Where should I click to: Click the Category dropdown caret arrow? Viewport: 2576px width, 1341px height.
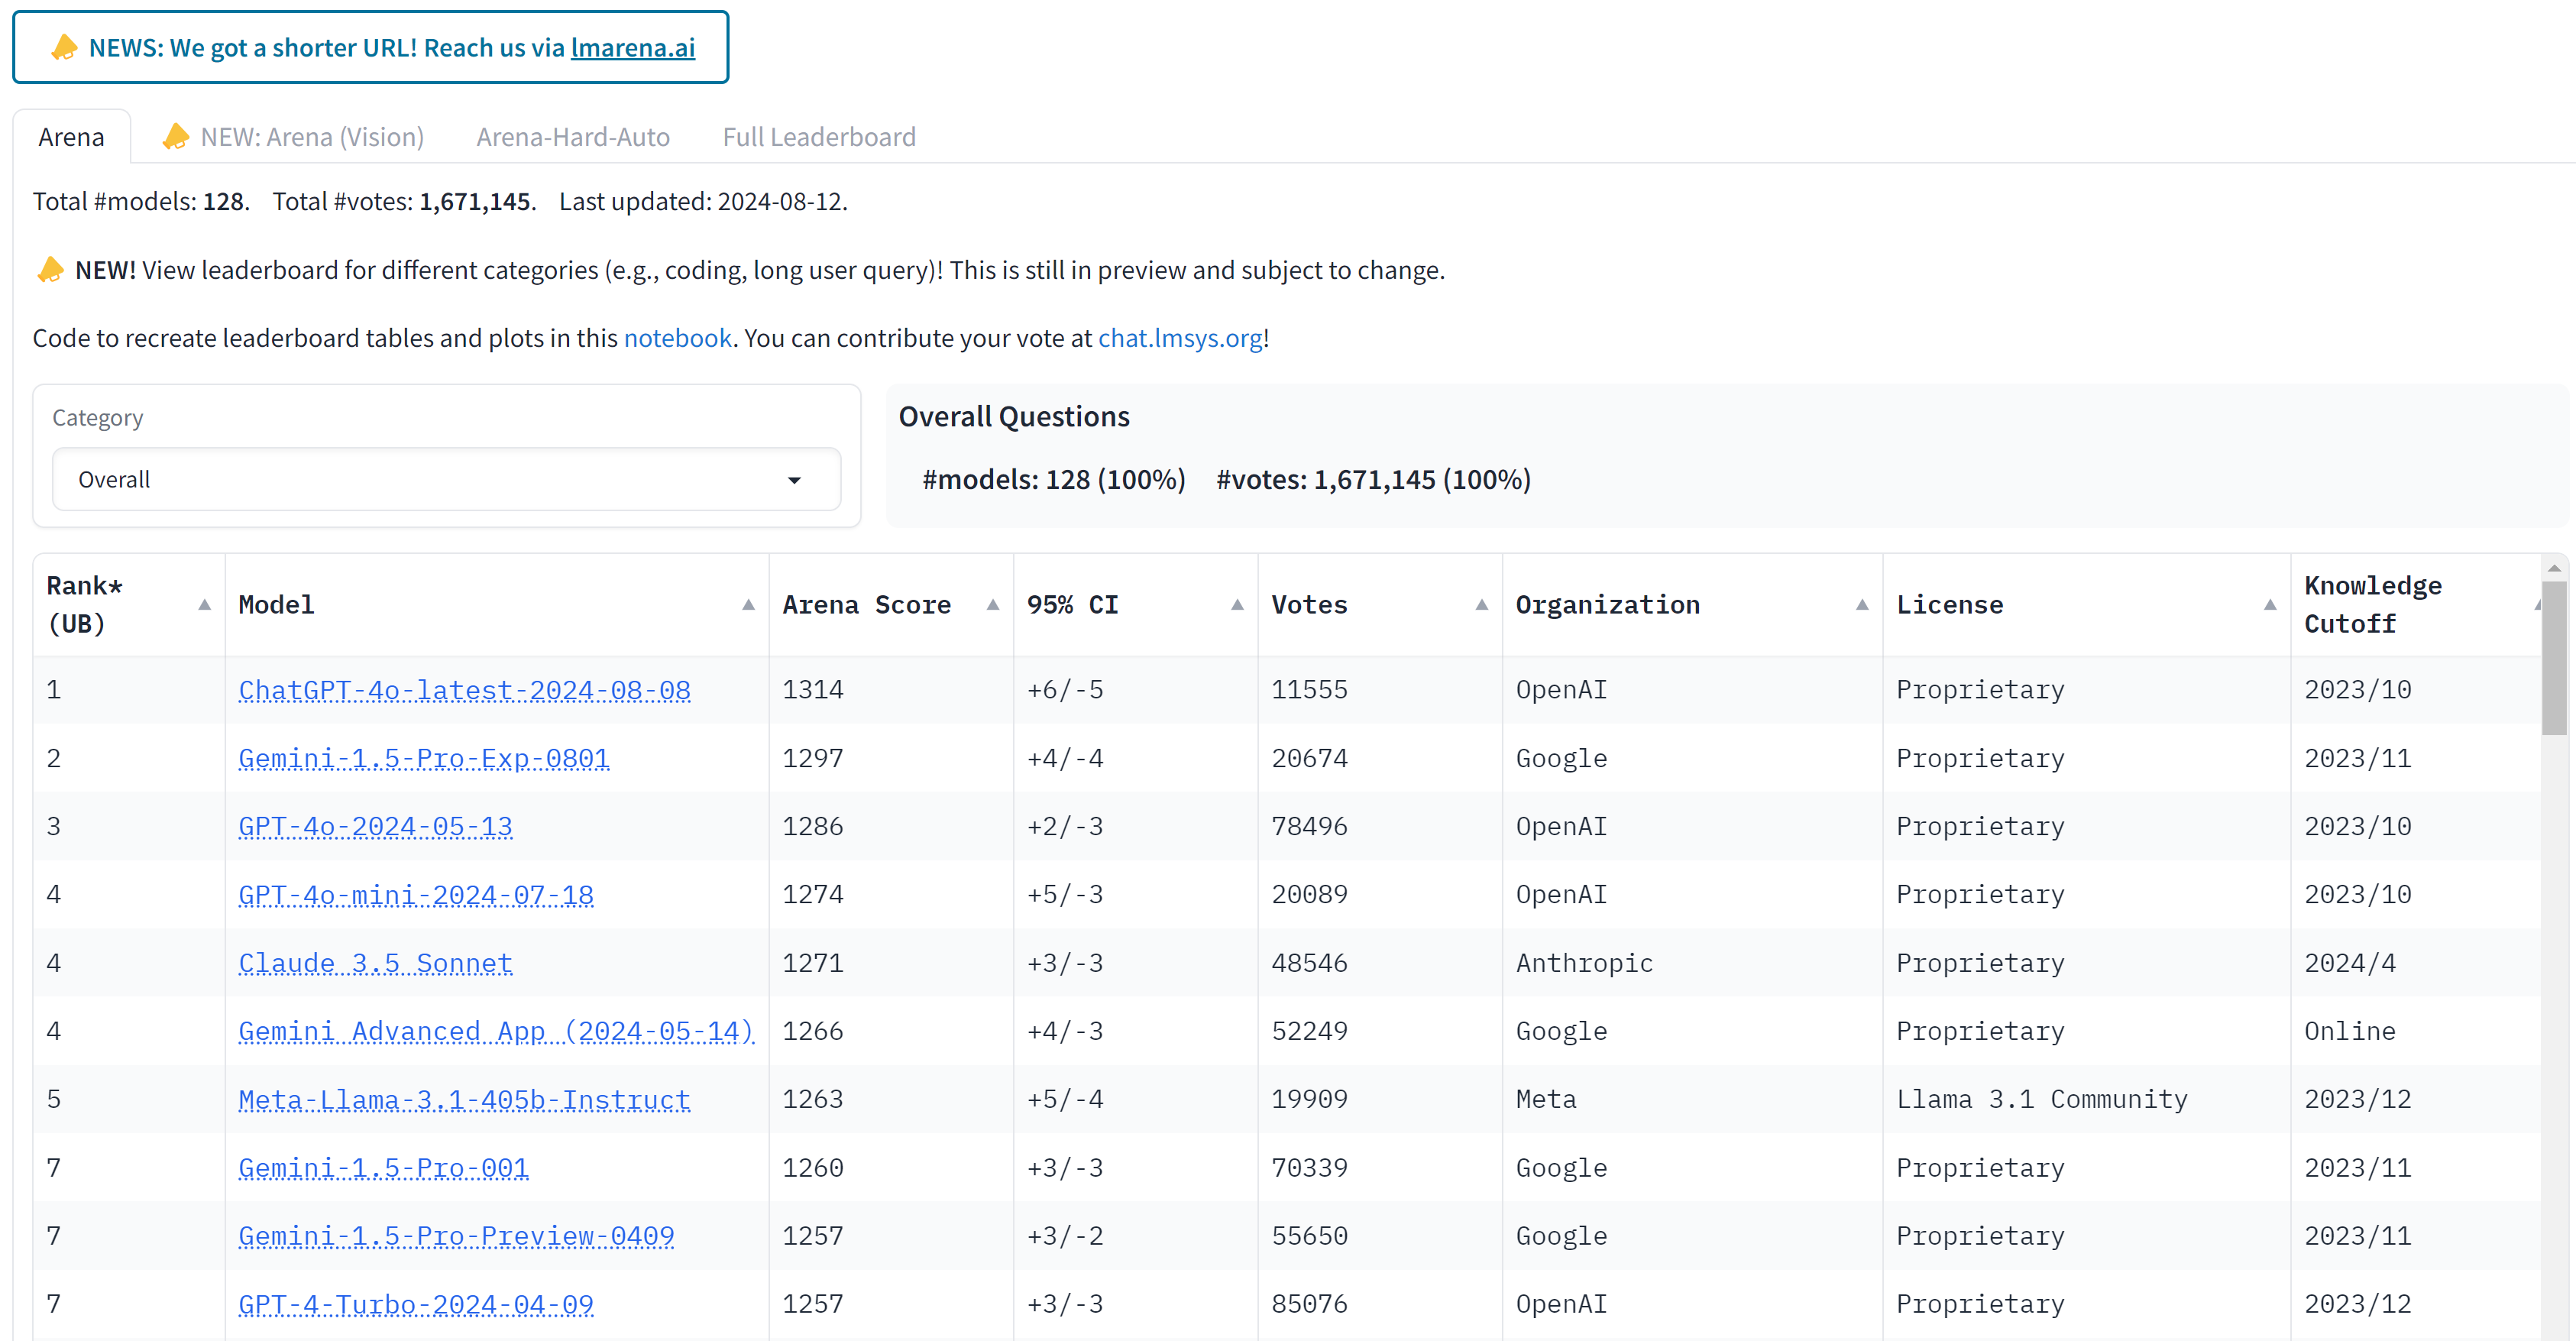tap(794, 481)
